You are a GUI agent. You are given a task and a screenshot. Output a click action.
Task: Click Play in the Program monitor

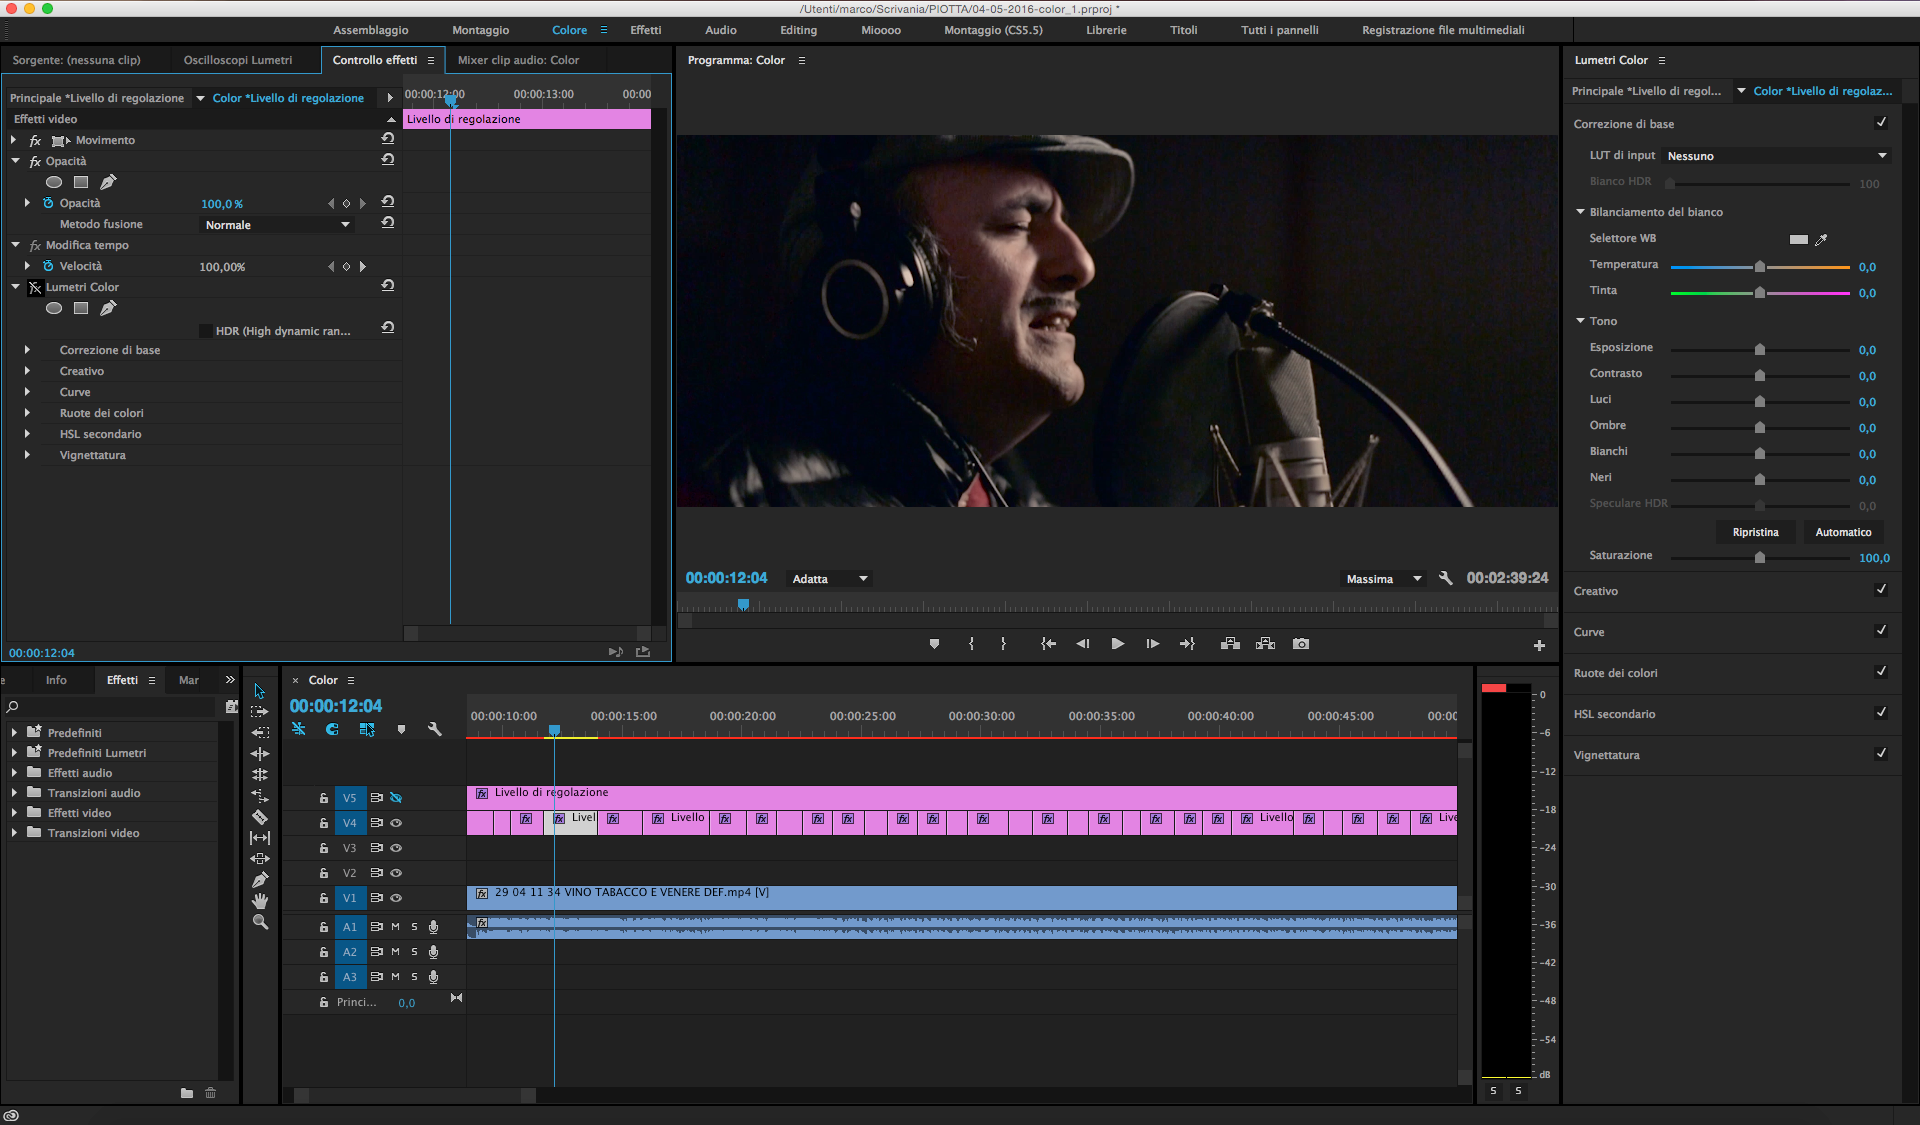pos(1118,644)
